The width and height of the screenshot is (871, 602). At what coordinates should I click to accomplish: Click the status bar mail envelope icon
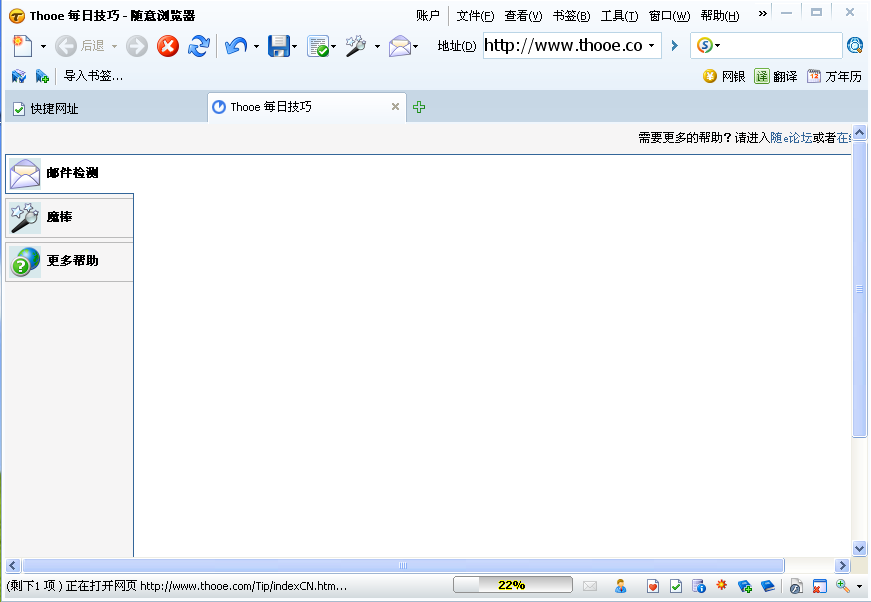(x=590, y=586)
